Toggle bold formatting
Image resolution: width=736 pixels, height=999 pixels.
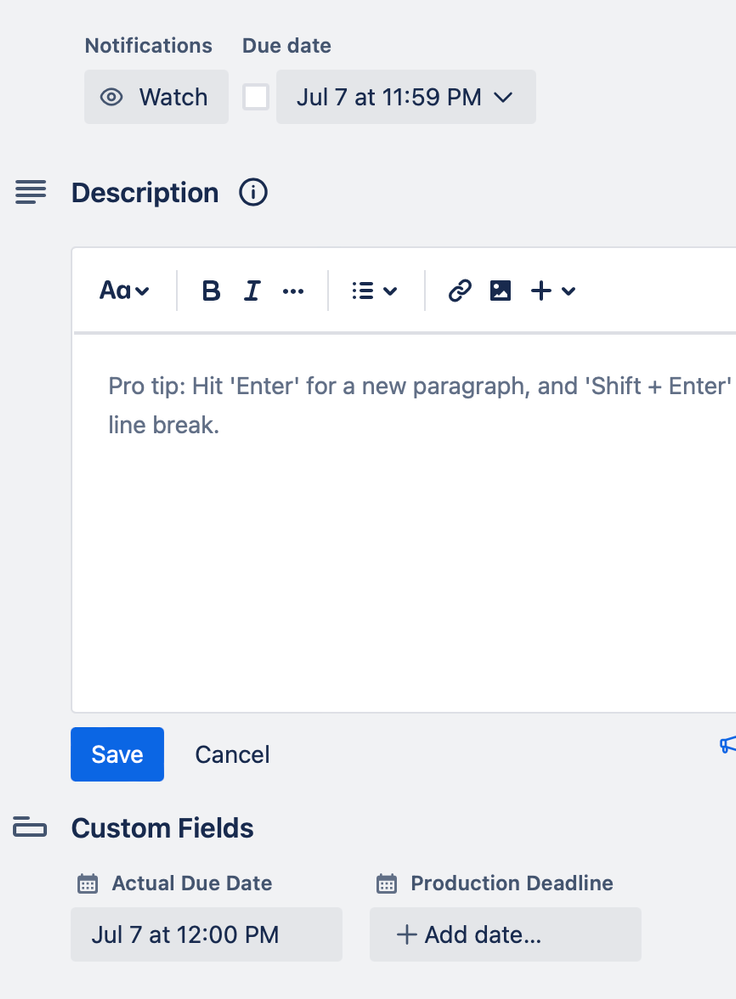211,291
